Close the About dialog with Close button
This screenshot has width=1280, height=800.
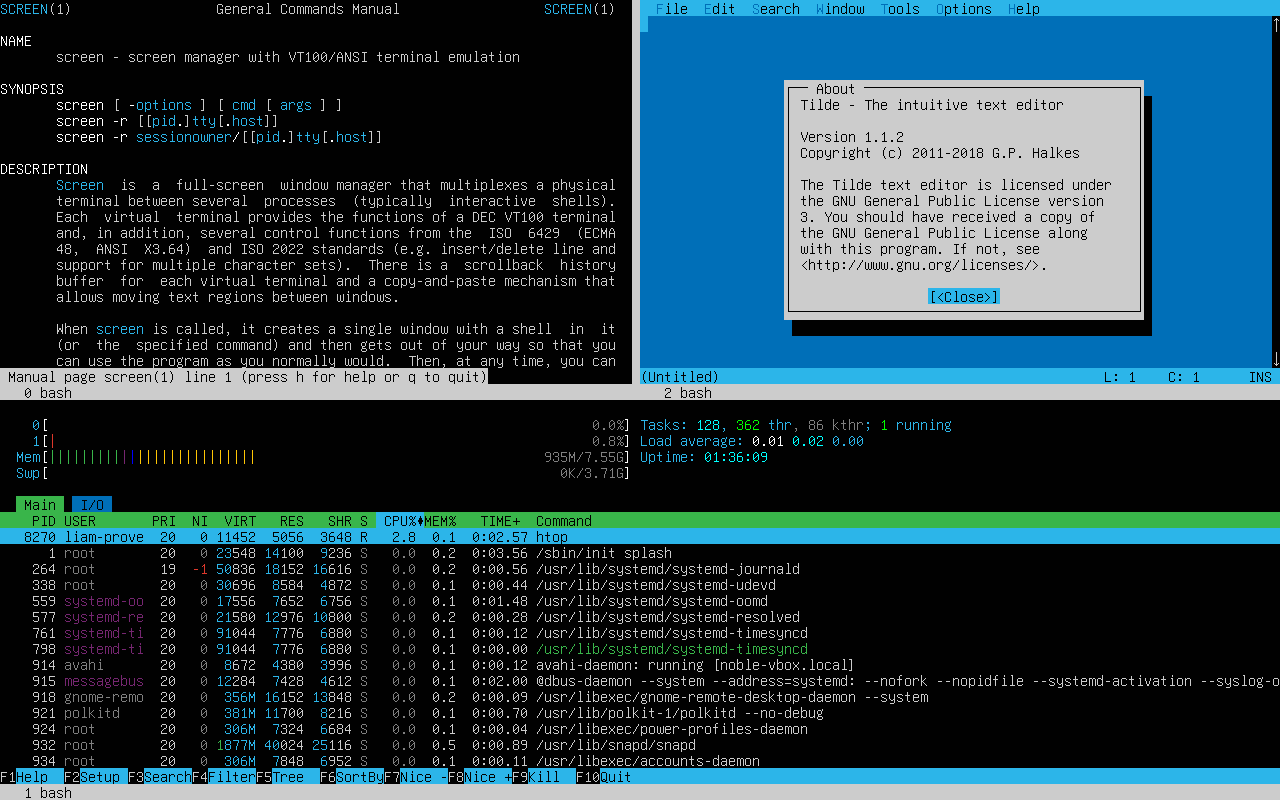point(964,297)
